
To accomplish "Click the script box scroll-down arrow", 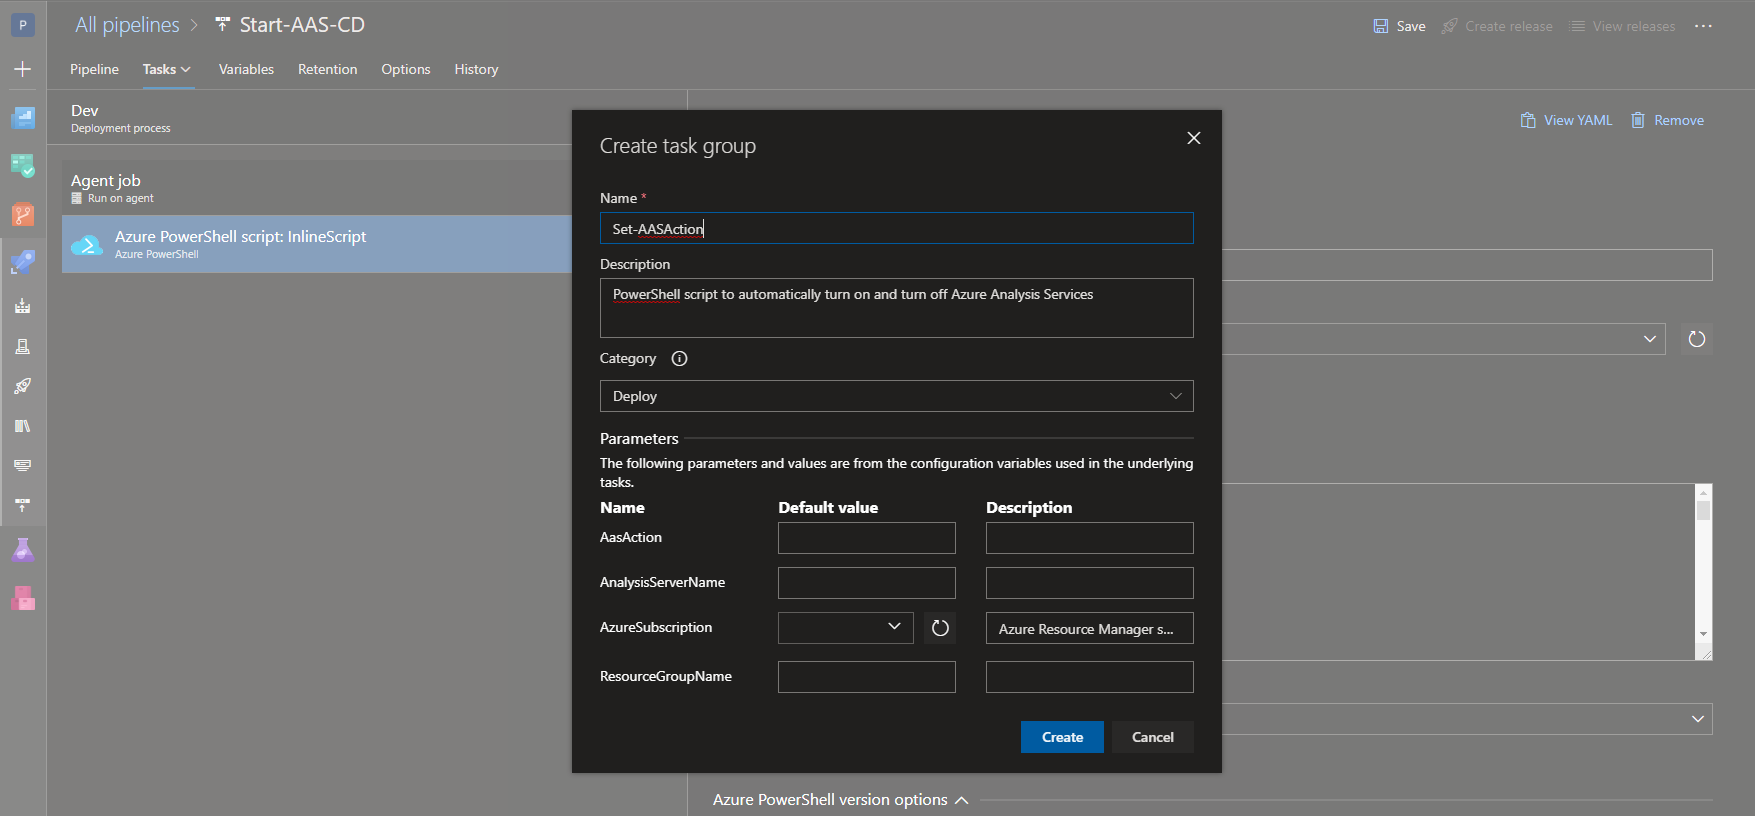I will pyautogui.click(x=1703, y=634).
